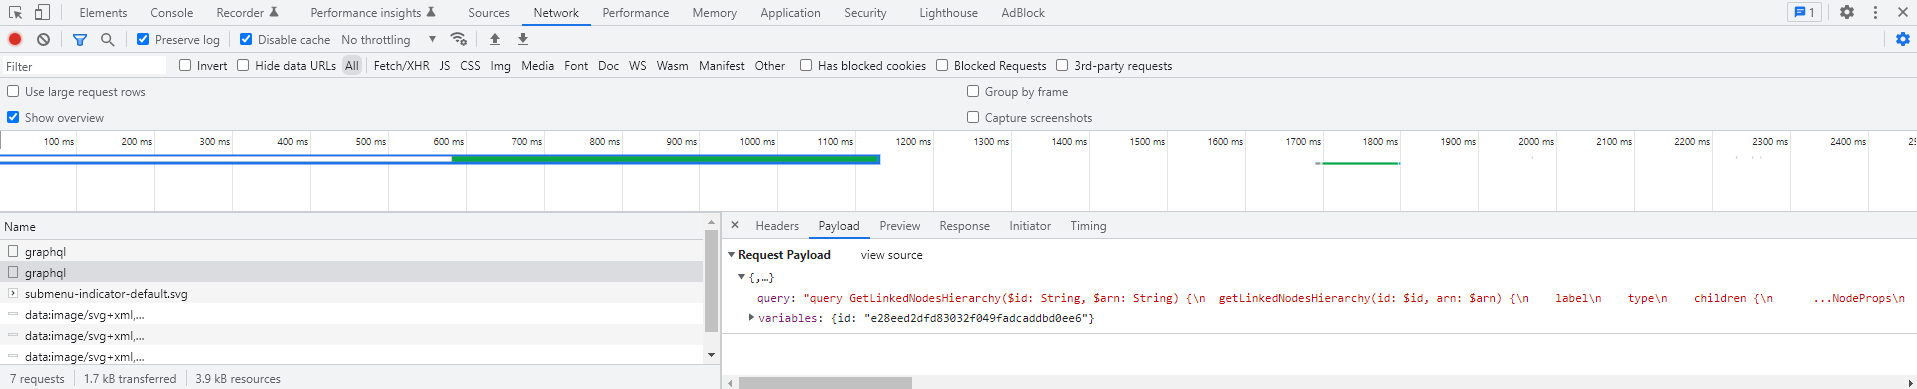
Task: Check Blocked Requests option
Action: 942,65
